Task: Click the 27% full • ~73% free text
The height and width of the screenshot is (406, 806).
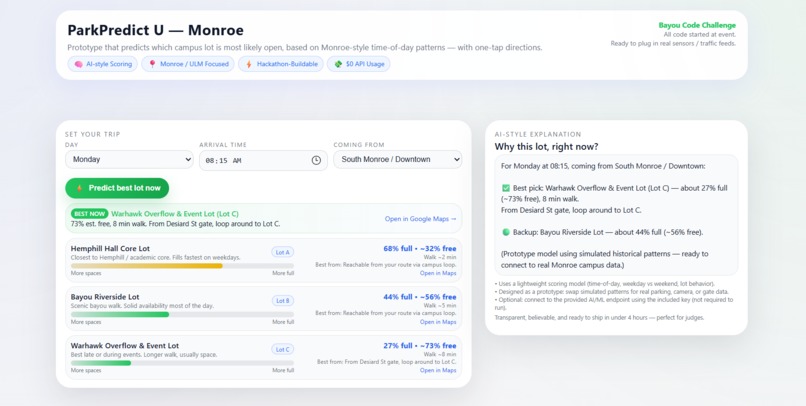Action: (420, 346)
